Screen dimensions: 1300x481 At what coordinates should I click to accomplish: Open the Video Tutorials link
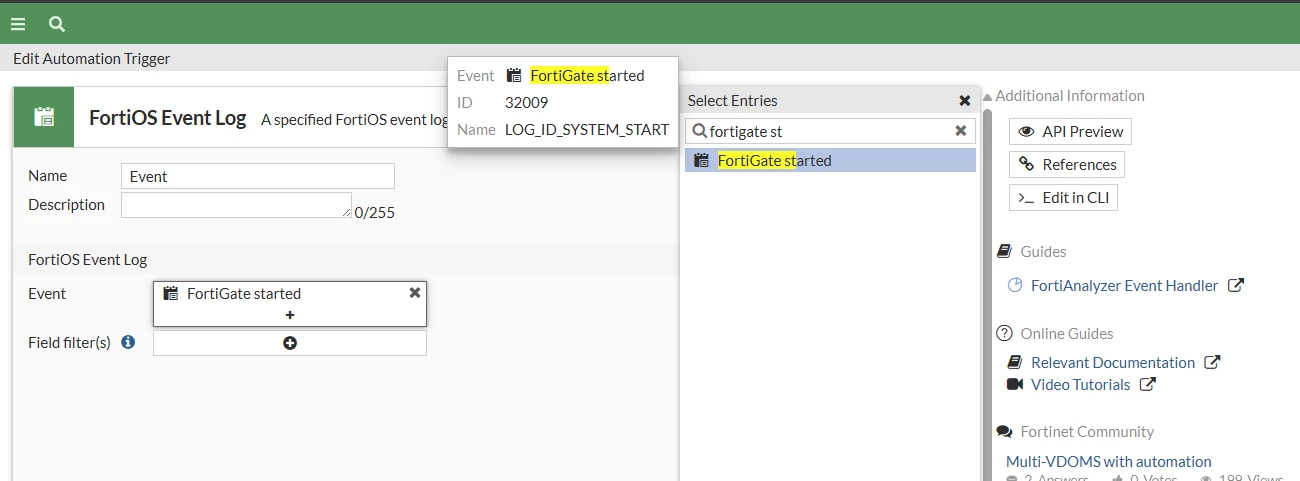pos(1080,384)
